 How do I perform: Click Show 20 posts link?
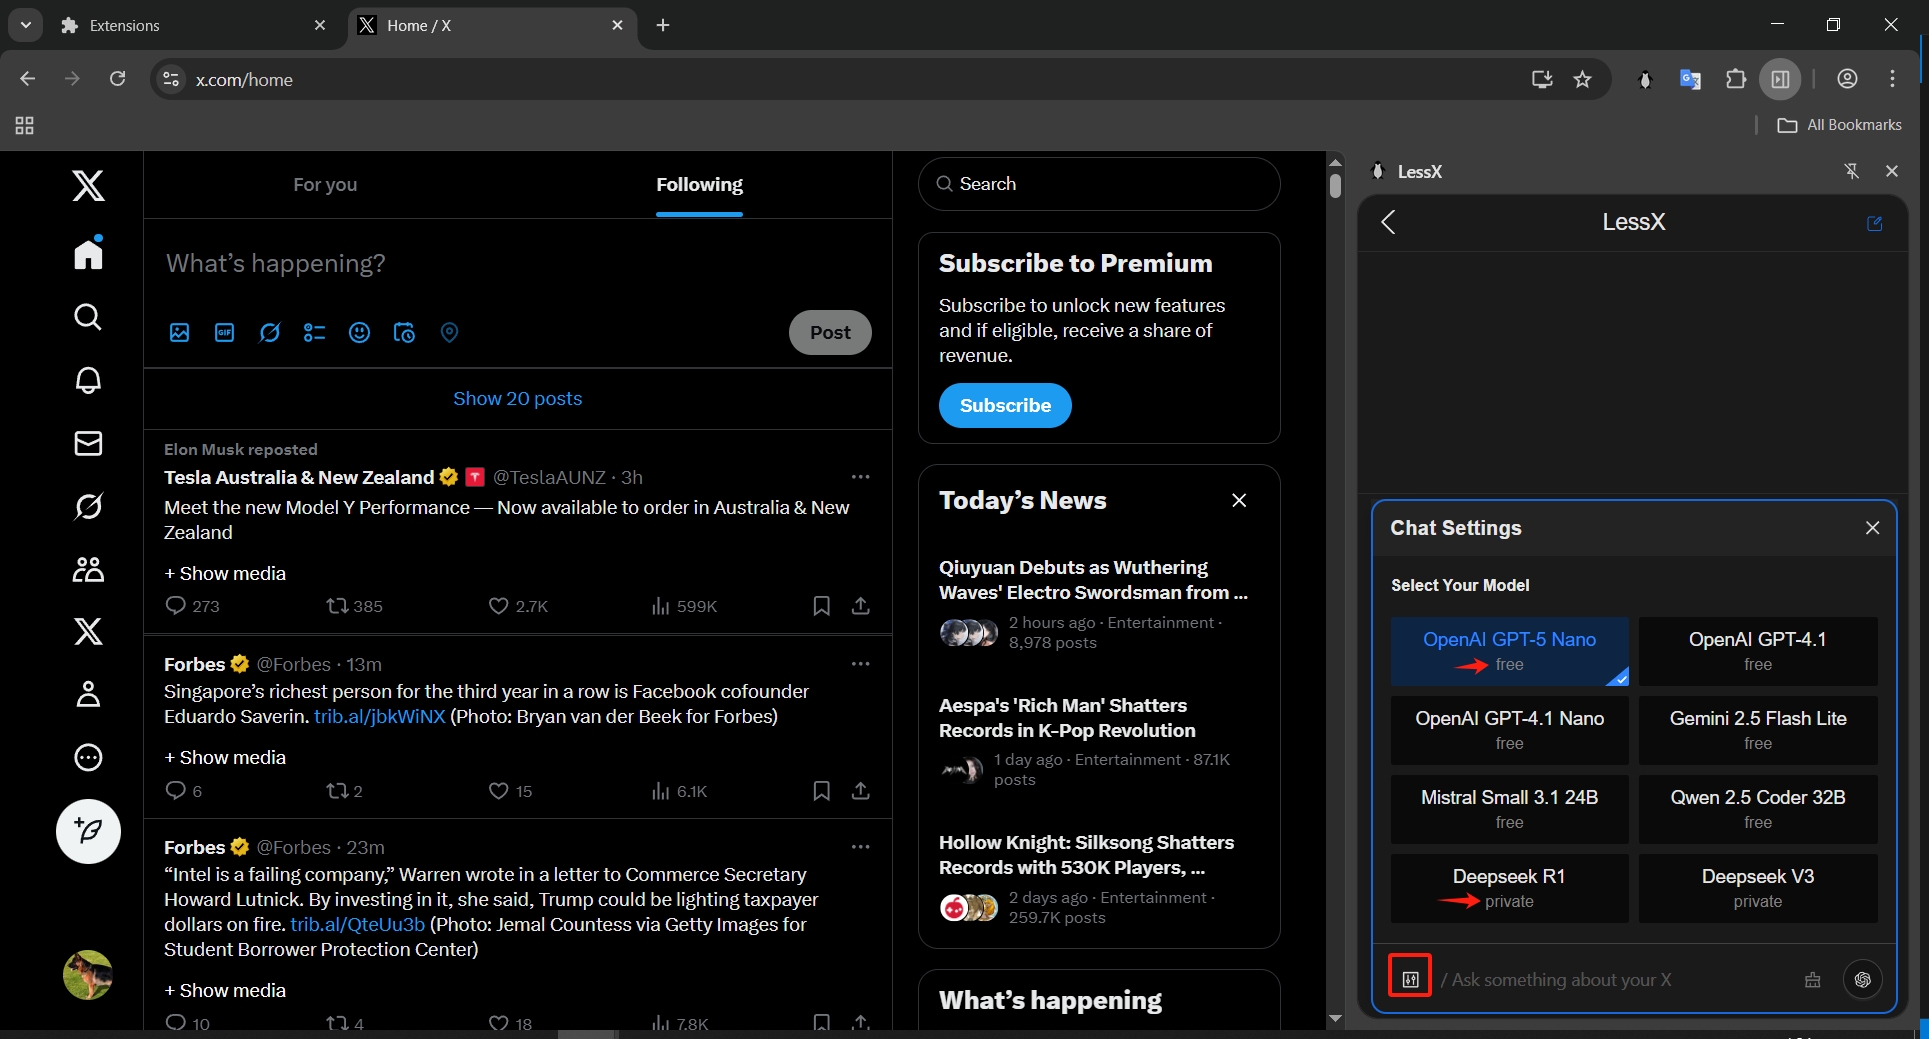point(517,398)
